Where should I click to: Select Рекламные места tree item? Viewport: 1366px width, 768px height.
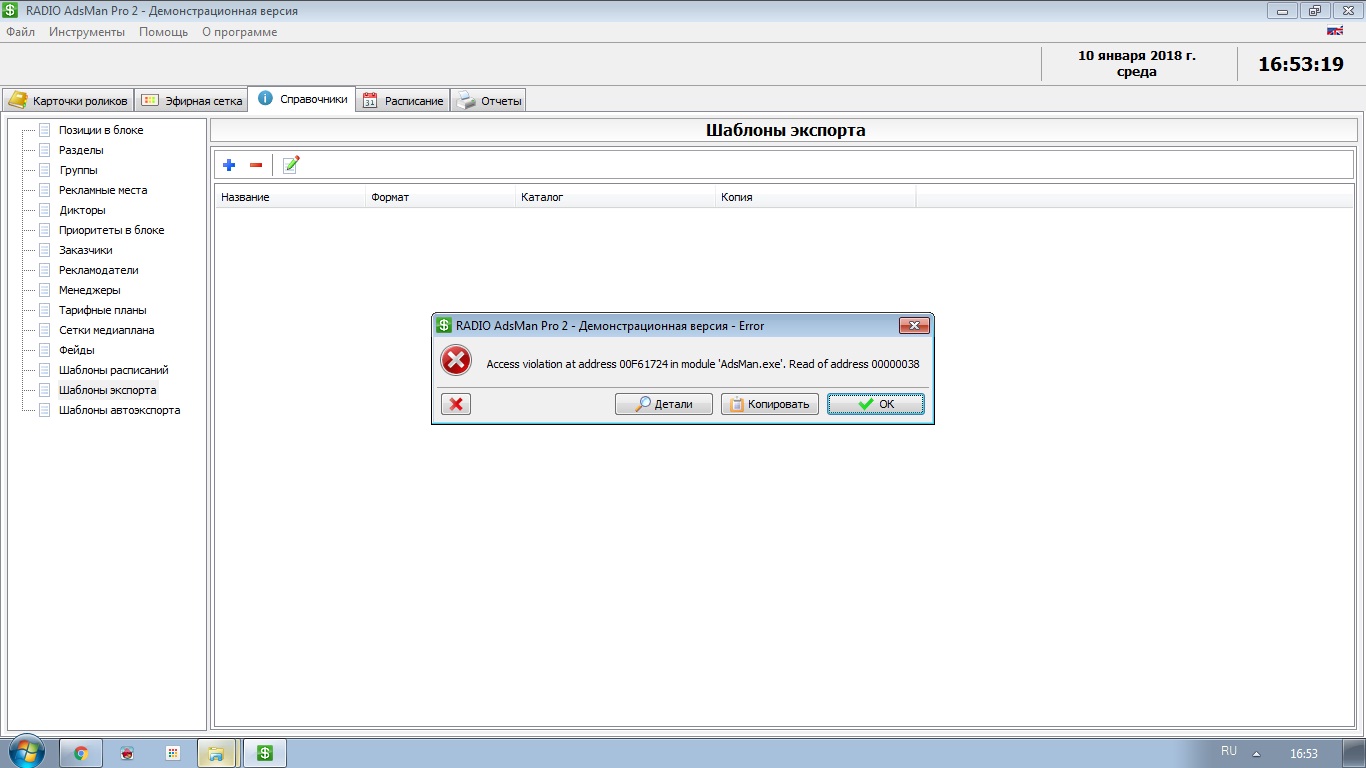(103, 190)
